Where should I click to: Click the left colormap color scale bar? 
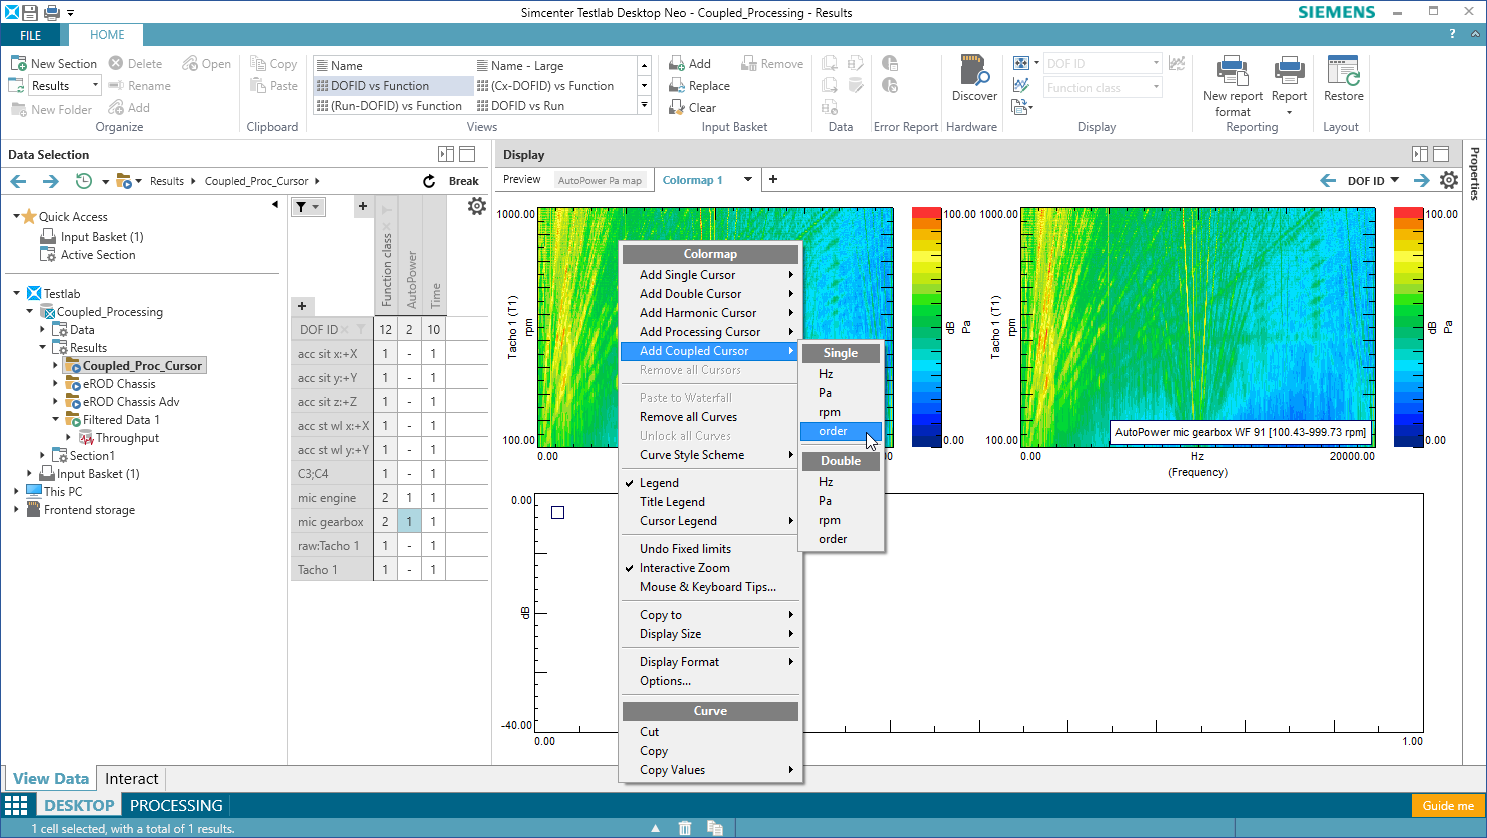tap(927, 327)
